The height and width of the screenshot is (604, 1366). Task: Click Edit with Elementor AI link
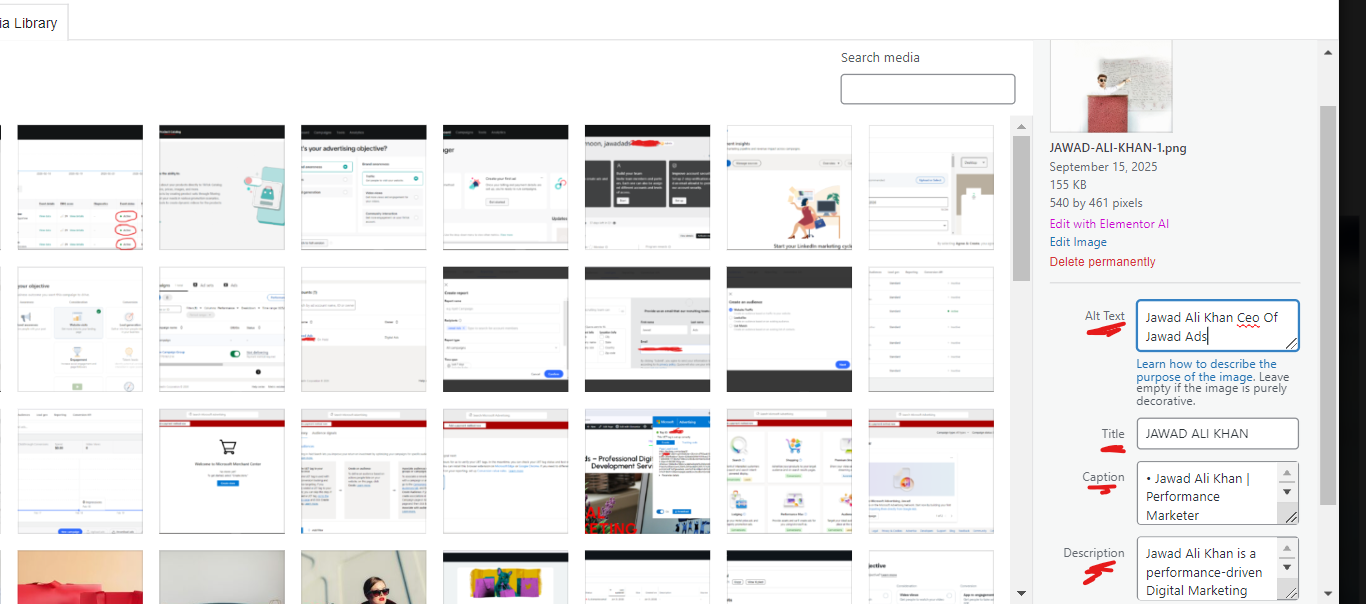[1108, 224]
